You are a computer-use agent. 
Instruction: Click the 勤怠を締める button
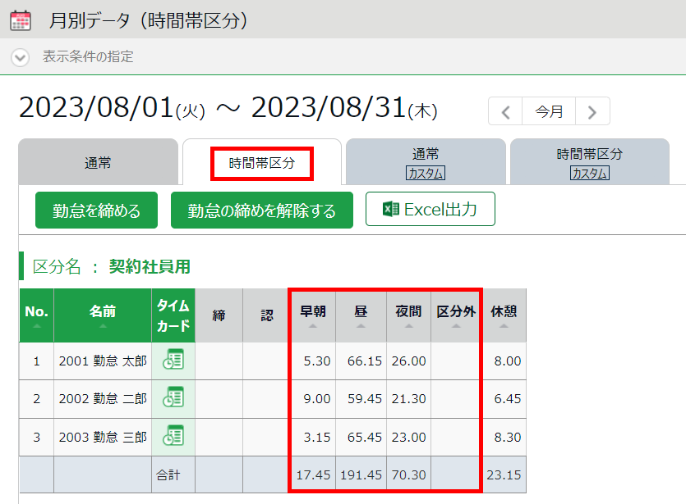tap(96, 210)
